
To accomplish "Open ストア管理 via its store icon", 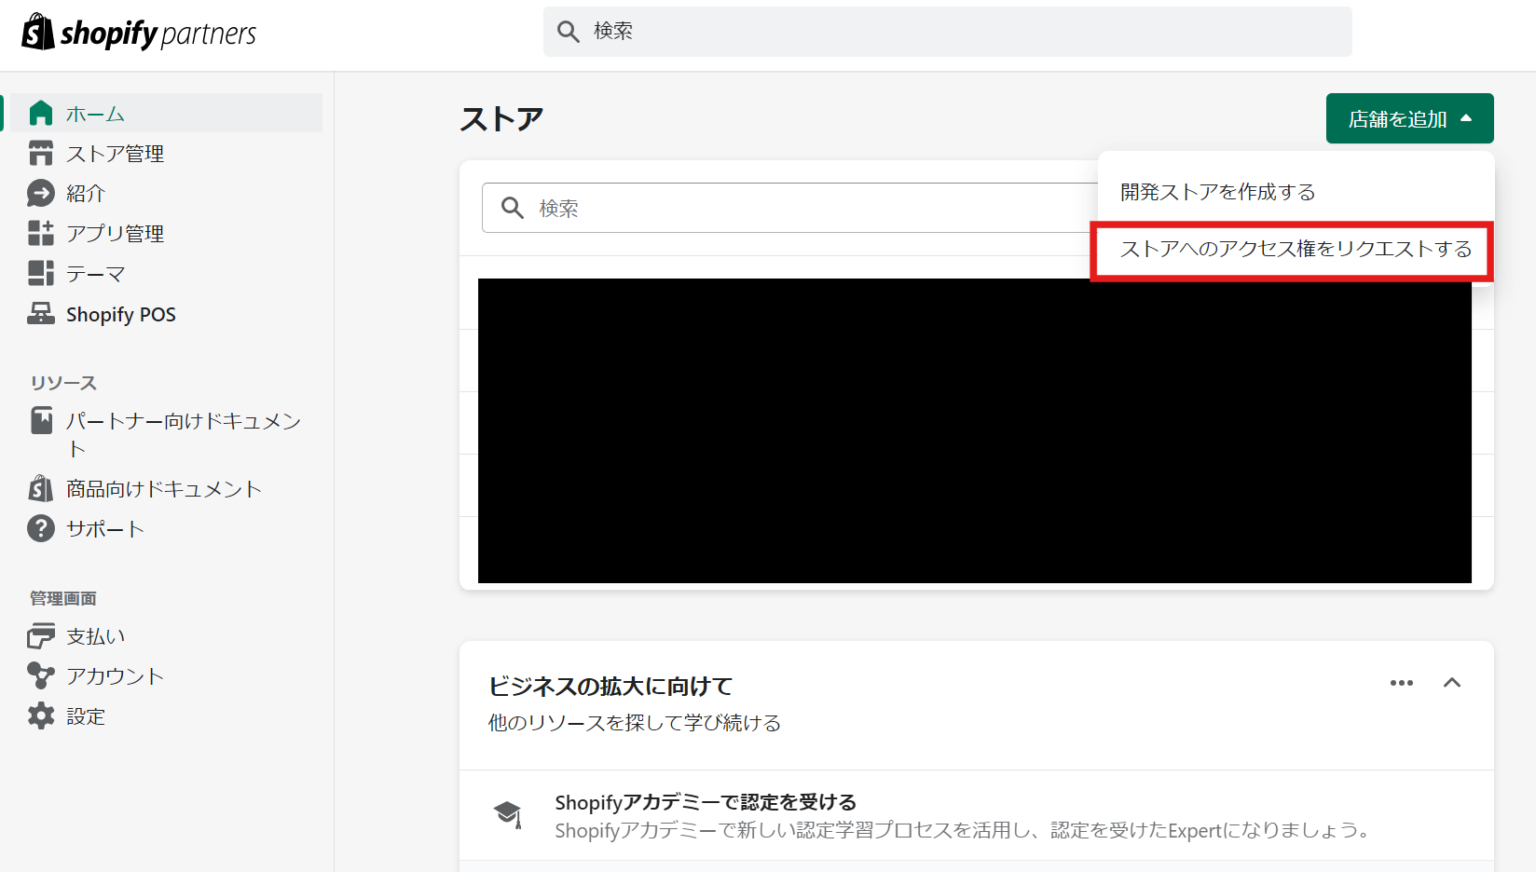I will 41,153.
